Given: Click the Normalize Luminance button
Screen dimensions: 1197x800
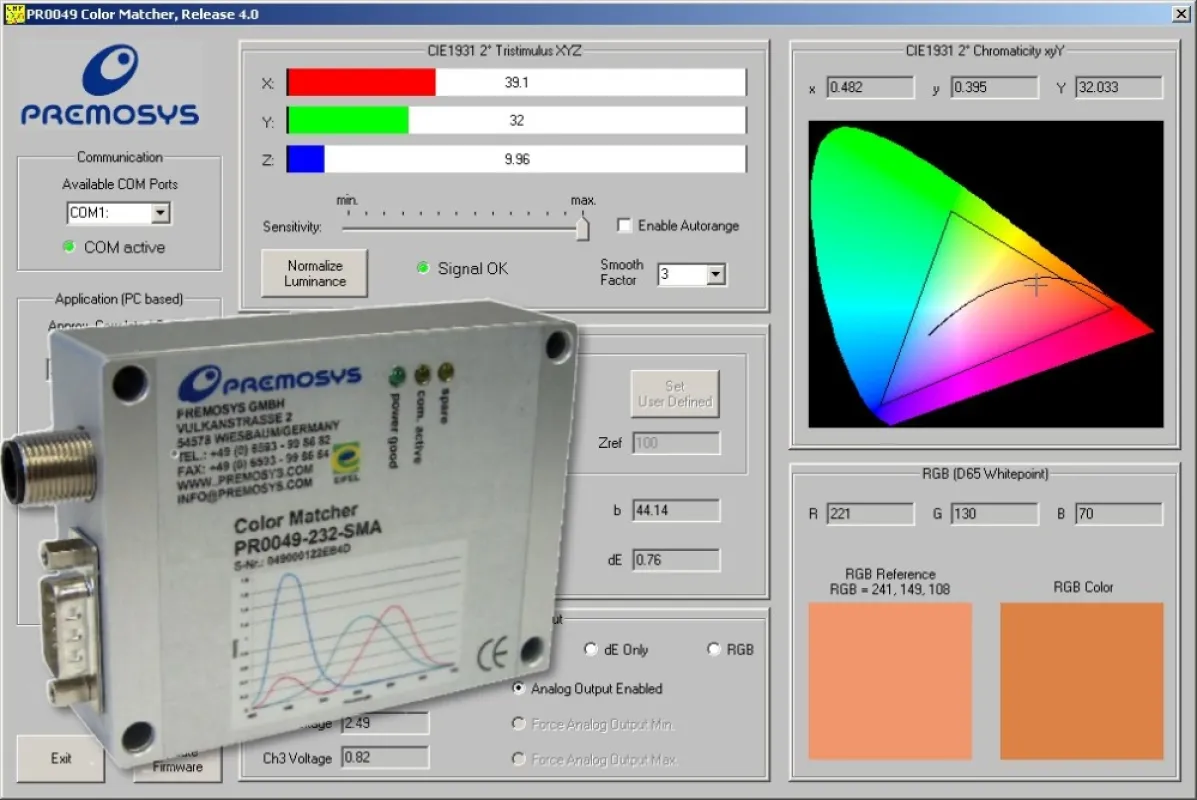Looking at the screenshot, I should (x=315, y=273).
